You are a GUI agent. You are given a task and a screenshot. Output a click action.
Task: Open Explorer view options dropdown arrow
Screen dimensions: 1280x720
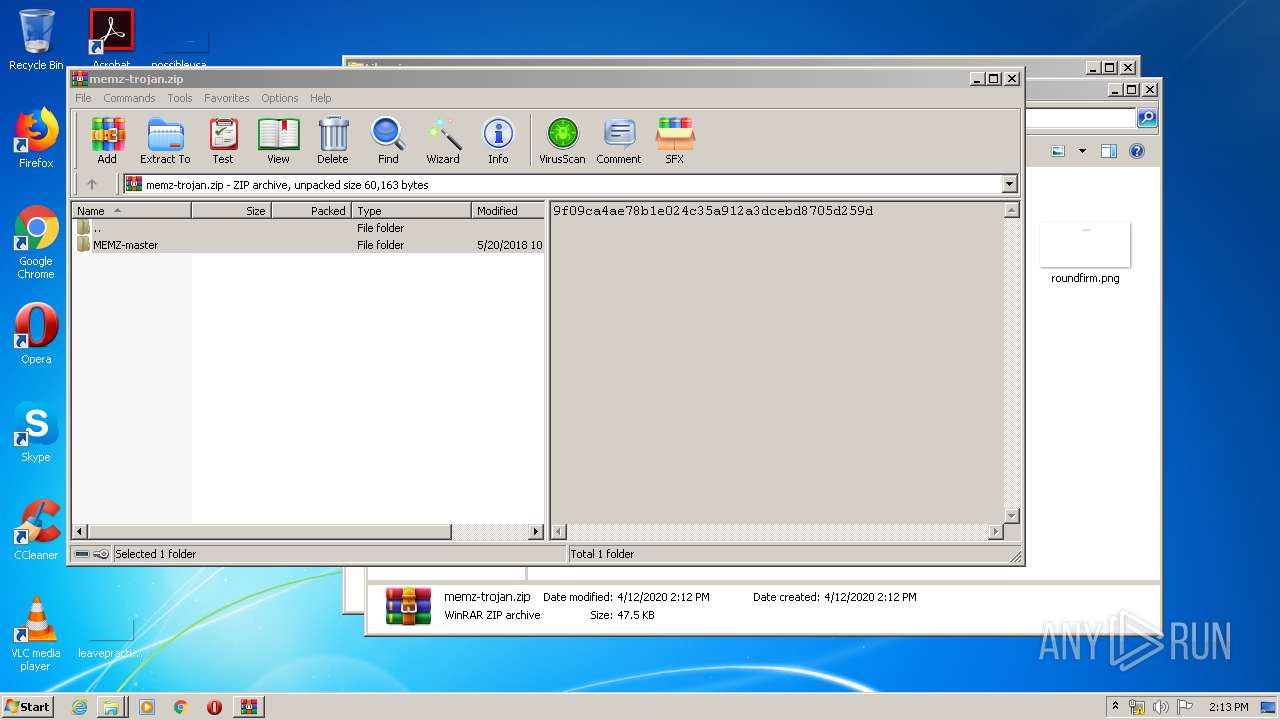[1082, 152]
